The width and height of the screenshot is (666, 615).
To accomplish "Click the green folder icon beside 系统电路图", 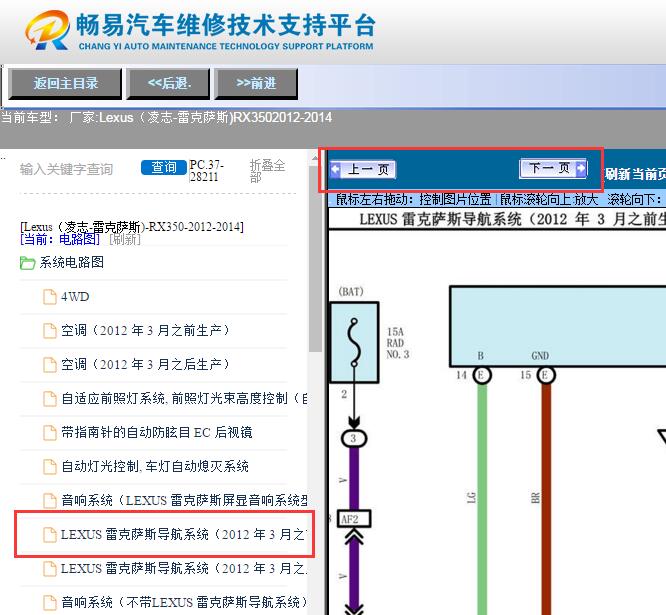I will [27, 263].
